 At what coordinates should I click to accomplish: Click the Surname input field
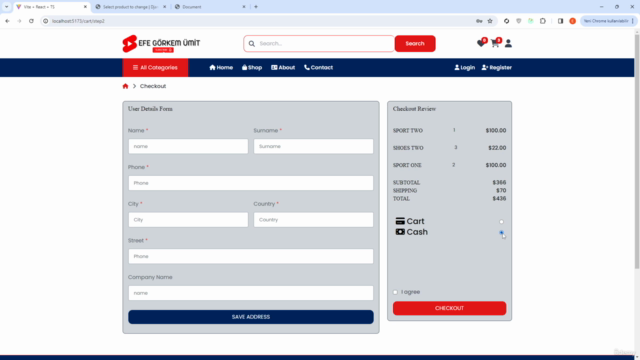point(313,146)
